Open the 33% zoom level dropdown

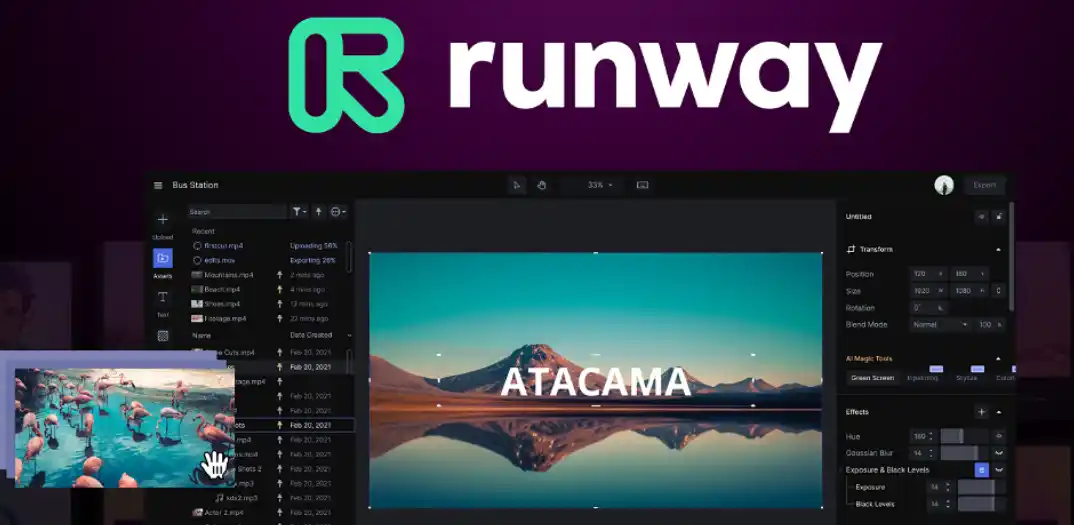(x=600, y=185)
